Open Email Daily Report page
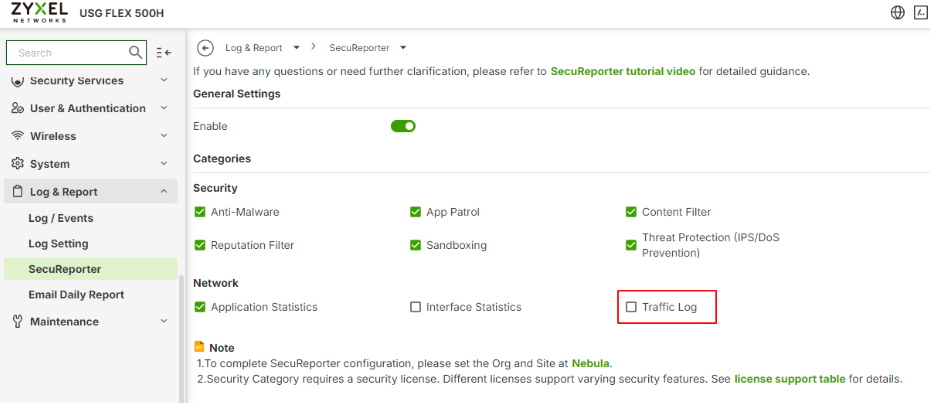Viewport: 930px width, 403px height. 76,295
